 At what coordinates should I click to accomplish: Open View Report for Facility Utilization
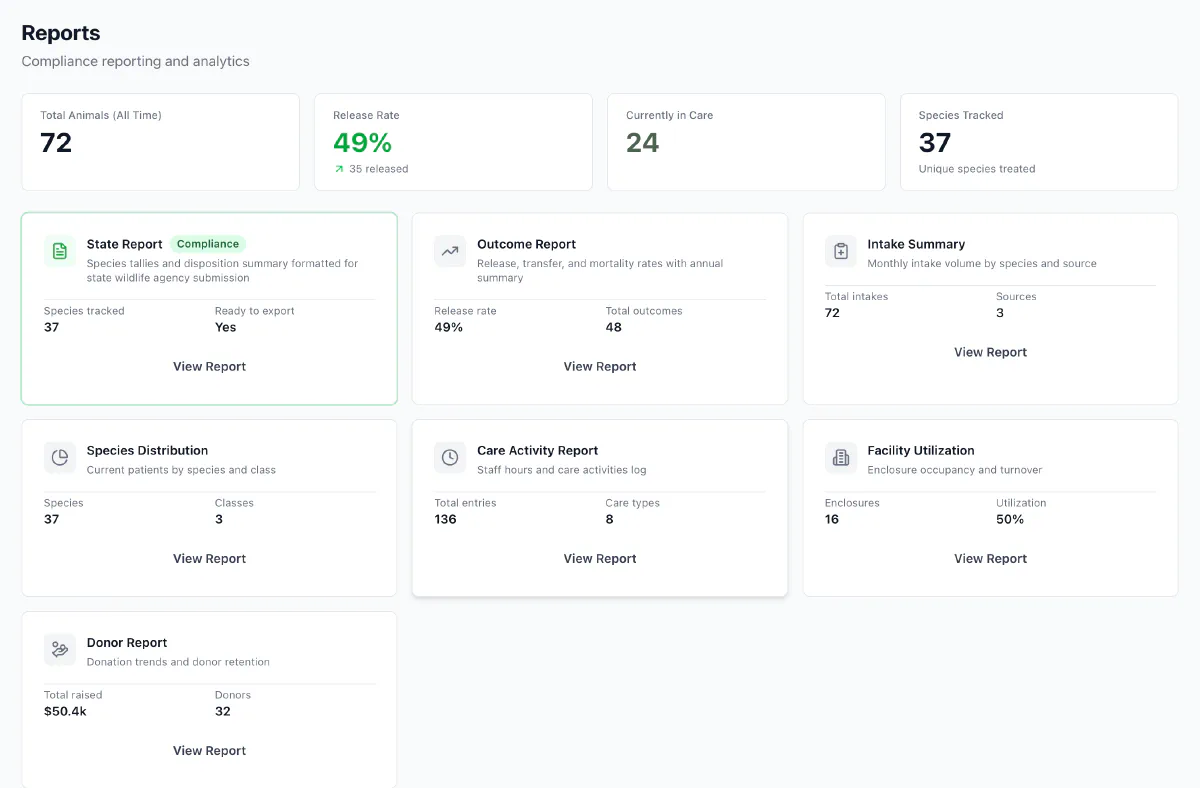point(990,559)
